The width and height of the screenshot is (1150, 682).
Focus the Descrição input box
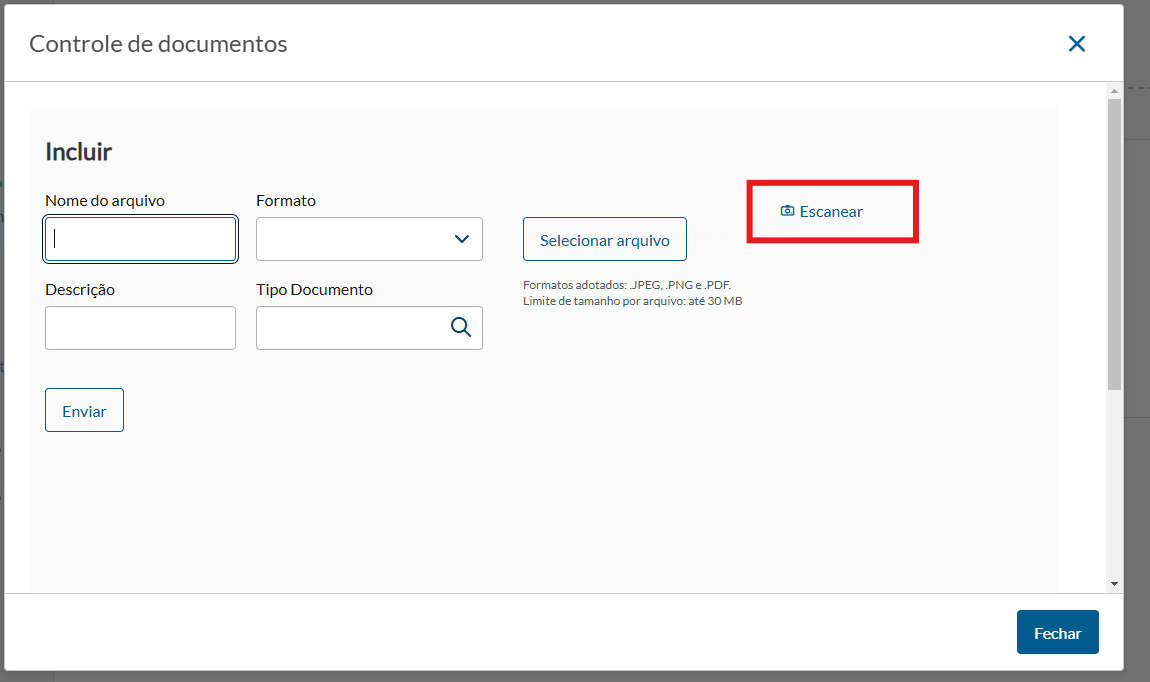coord(141,328)
